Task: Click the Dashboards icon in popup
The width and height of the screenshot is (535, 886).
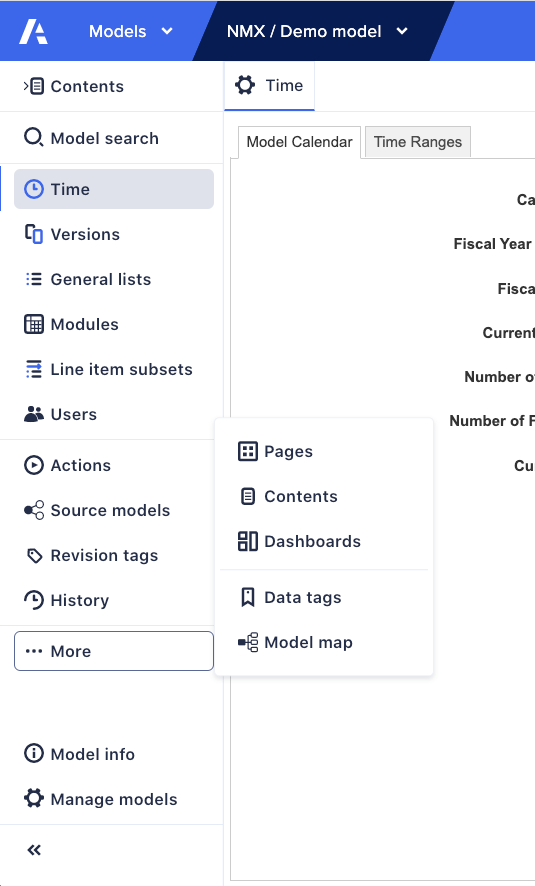Action: point(247,541)
